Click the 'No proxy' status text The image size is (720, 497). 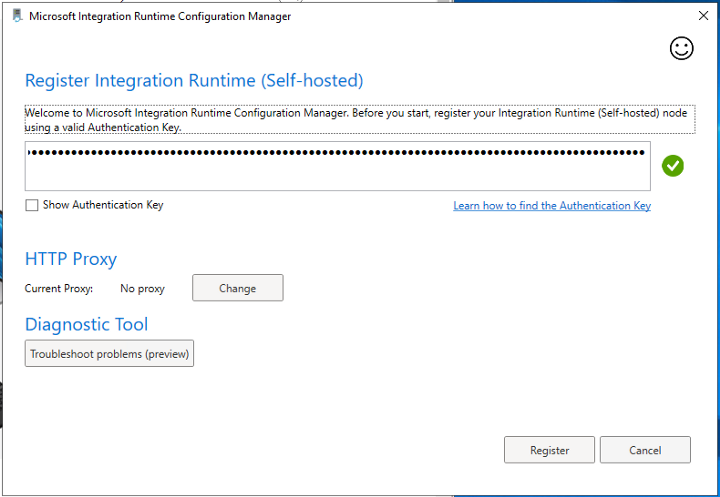142,289
